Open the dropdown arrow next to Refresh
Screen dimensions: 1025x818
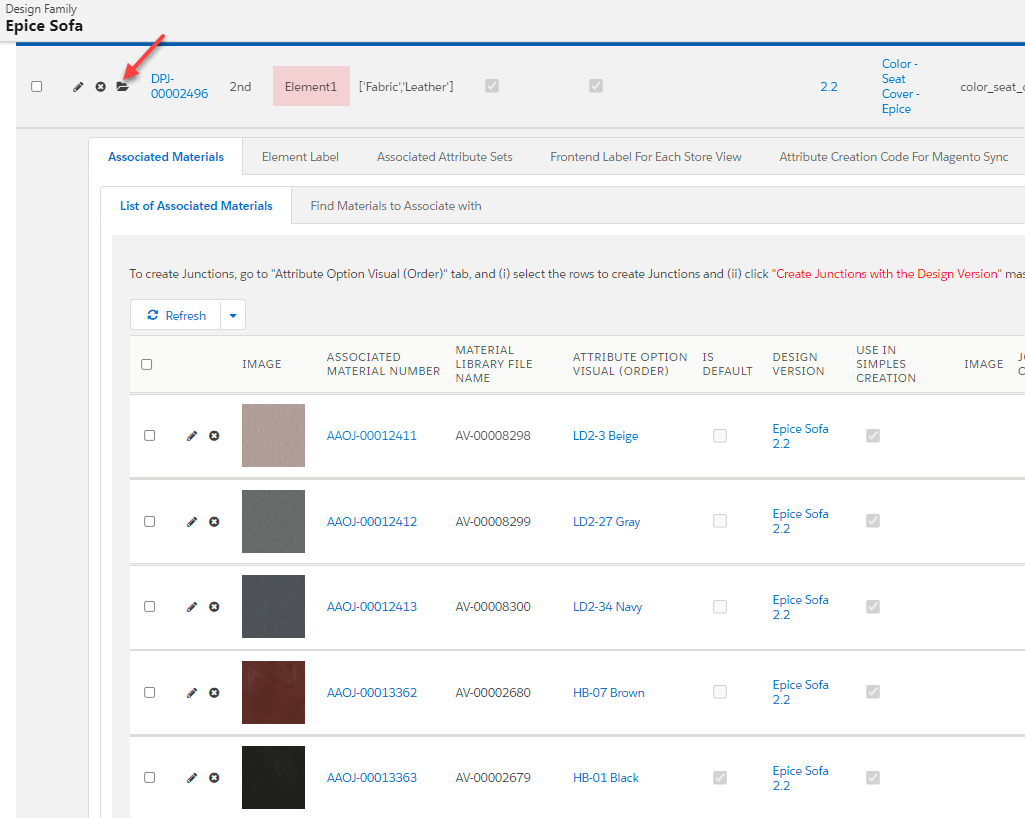click(x=233, y=315)
